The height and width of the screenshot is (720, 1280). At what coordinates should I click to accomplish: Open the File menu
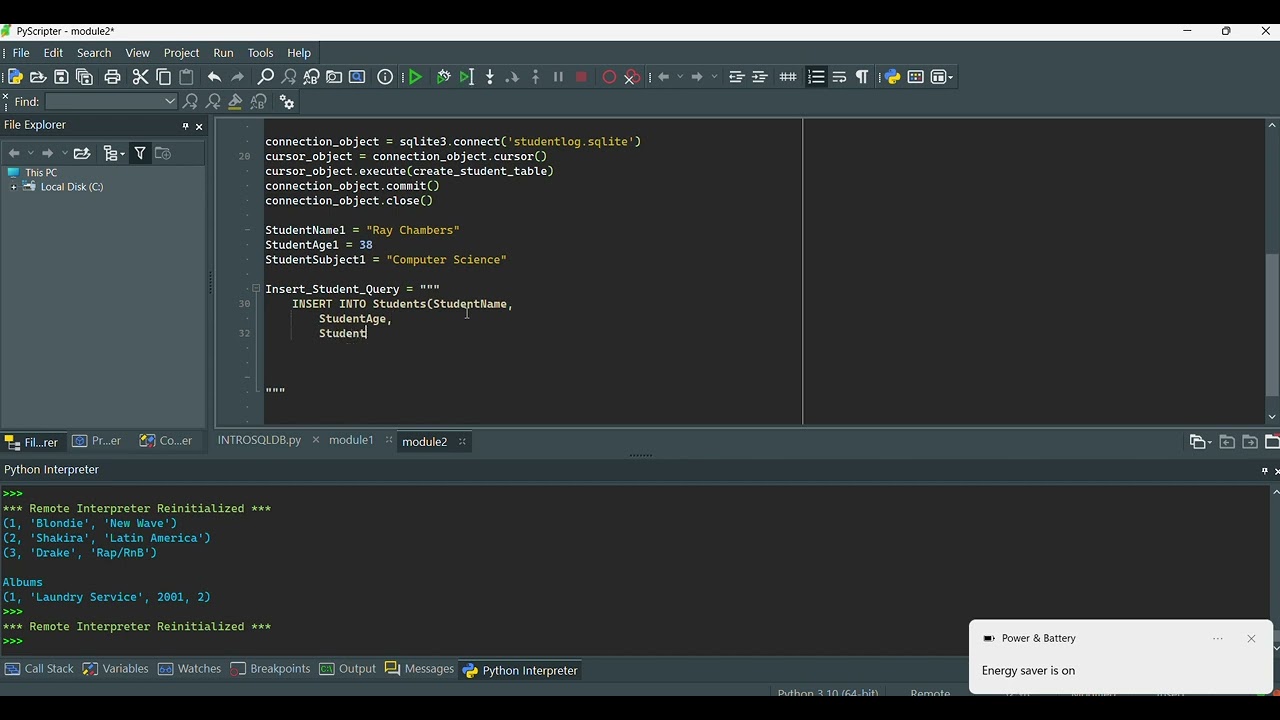21,53
